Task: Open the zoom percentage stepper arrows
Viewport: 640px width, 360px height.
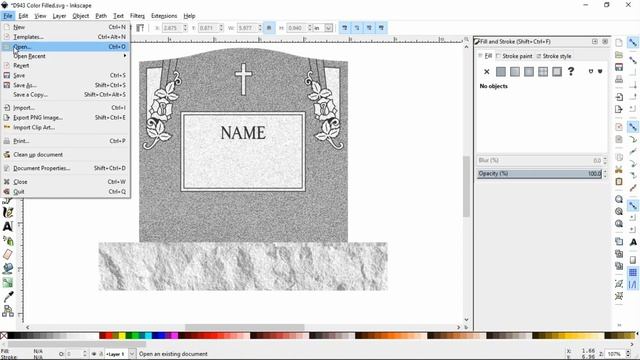Action: point(628,354)
